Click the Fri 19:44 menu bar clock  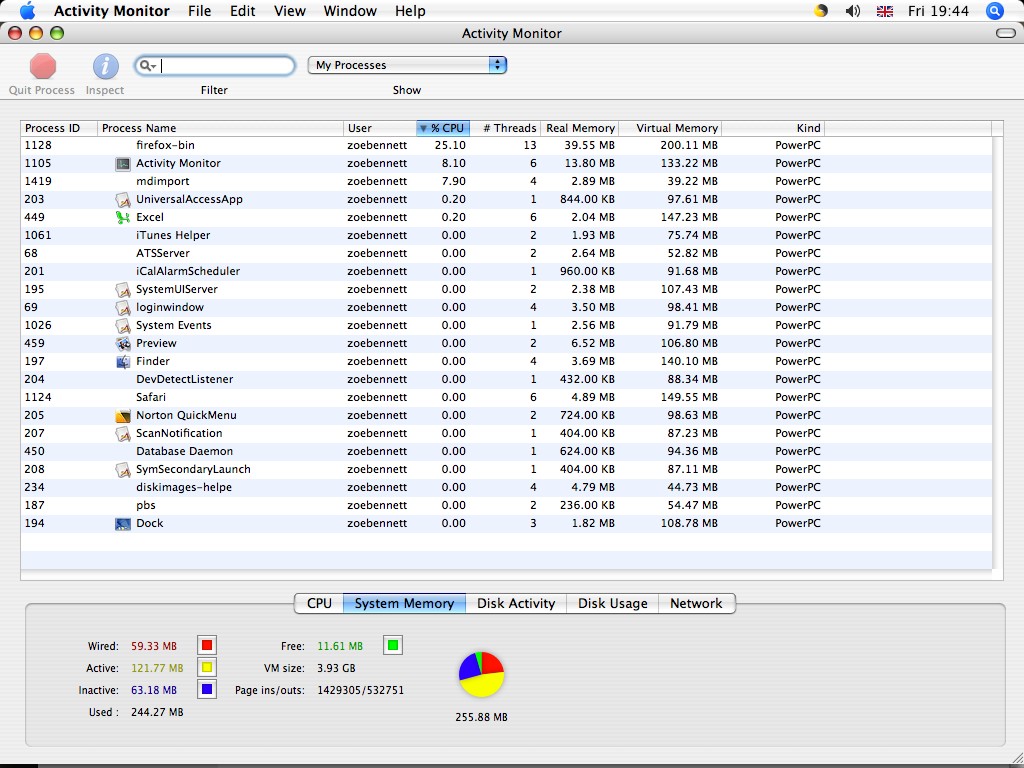[938, 10]
